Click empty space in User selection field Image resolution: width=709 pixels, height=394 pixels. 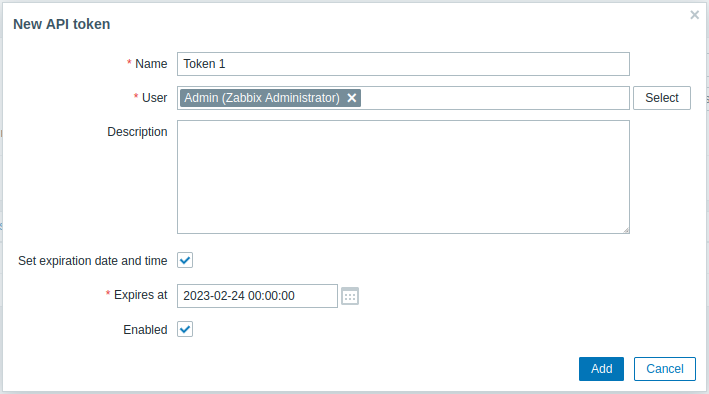[495, 98]
